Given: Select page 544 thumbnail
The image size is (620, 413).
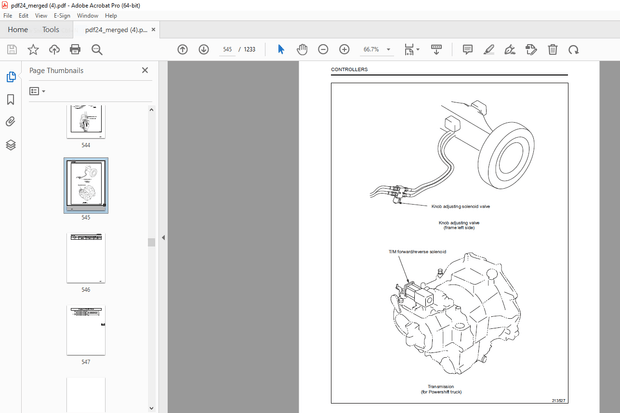Looking at the screenshot, I should [86, 122].
